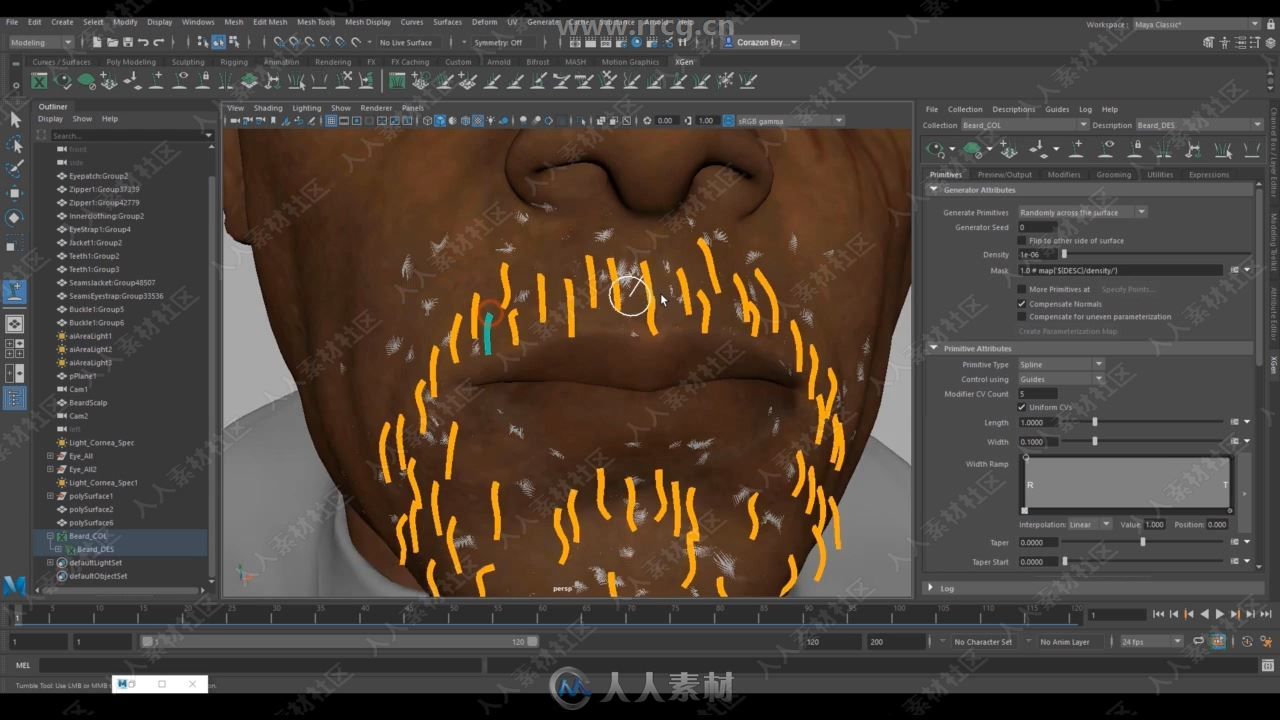Click the Save Scene disk icon
Viewport: 1280px width, 720px height.
(x=128, y=42)
